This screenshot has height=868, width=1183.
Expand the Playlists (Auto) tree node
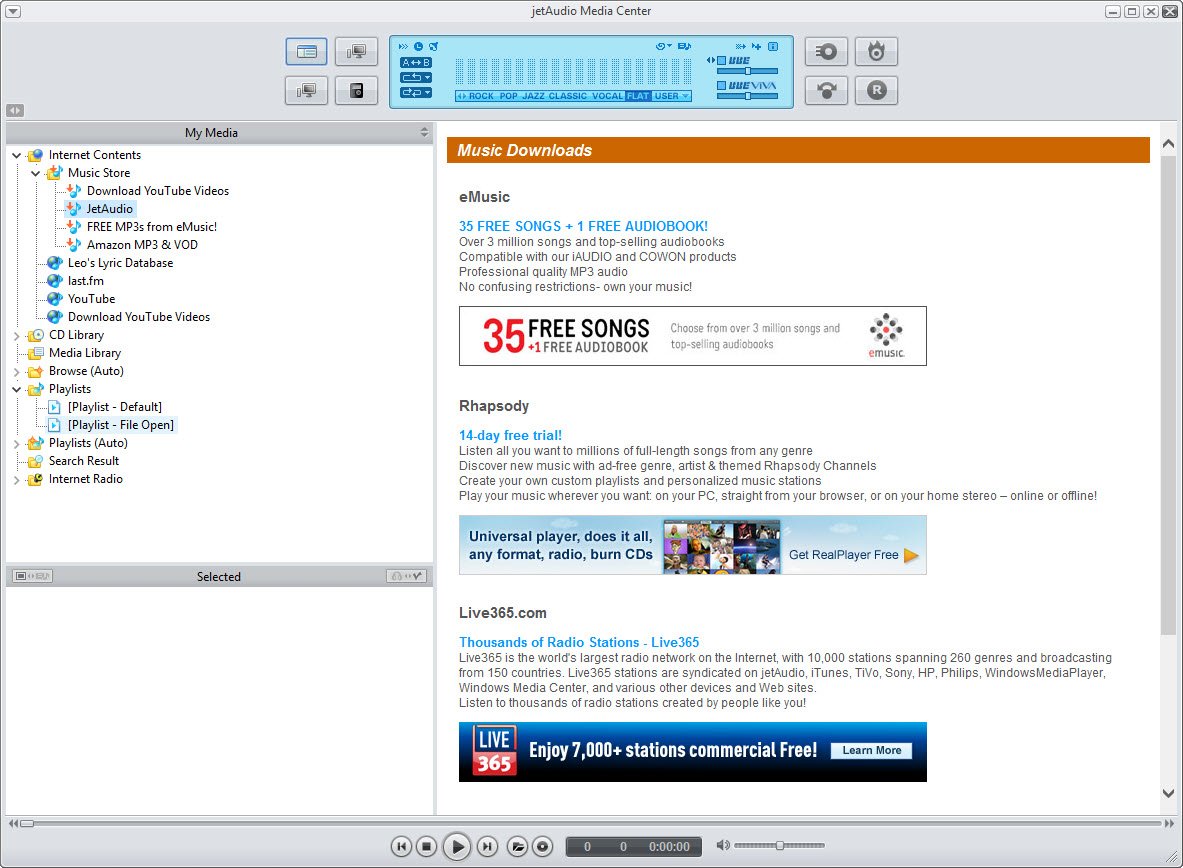click(x=17, y=444)
